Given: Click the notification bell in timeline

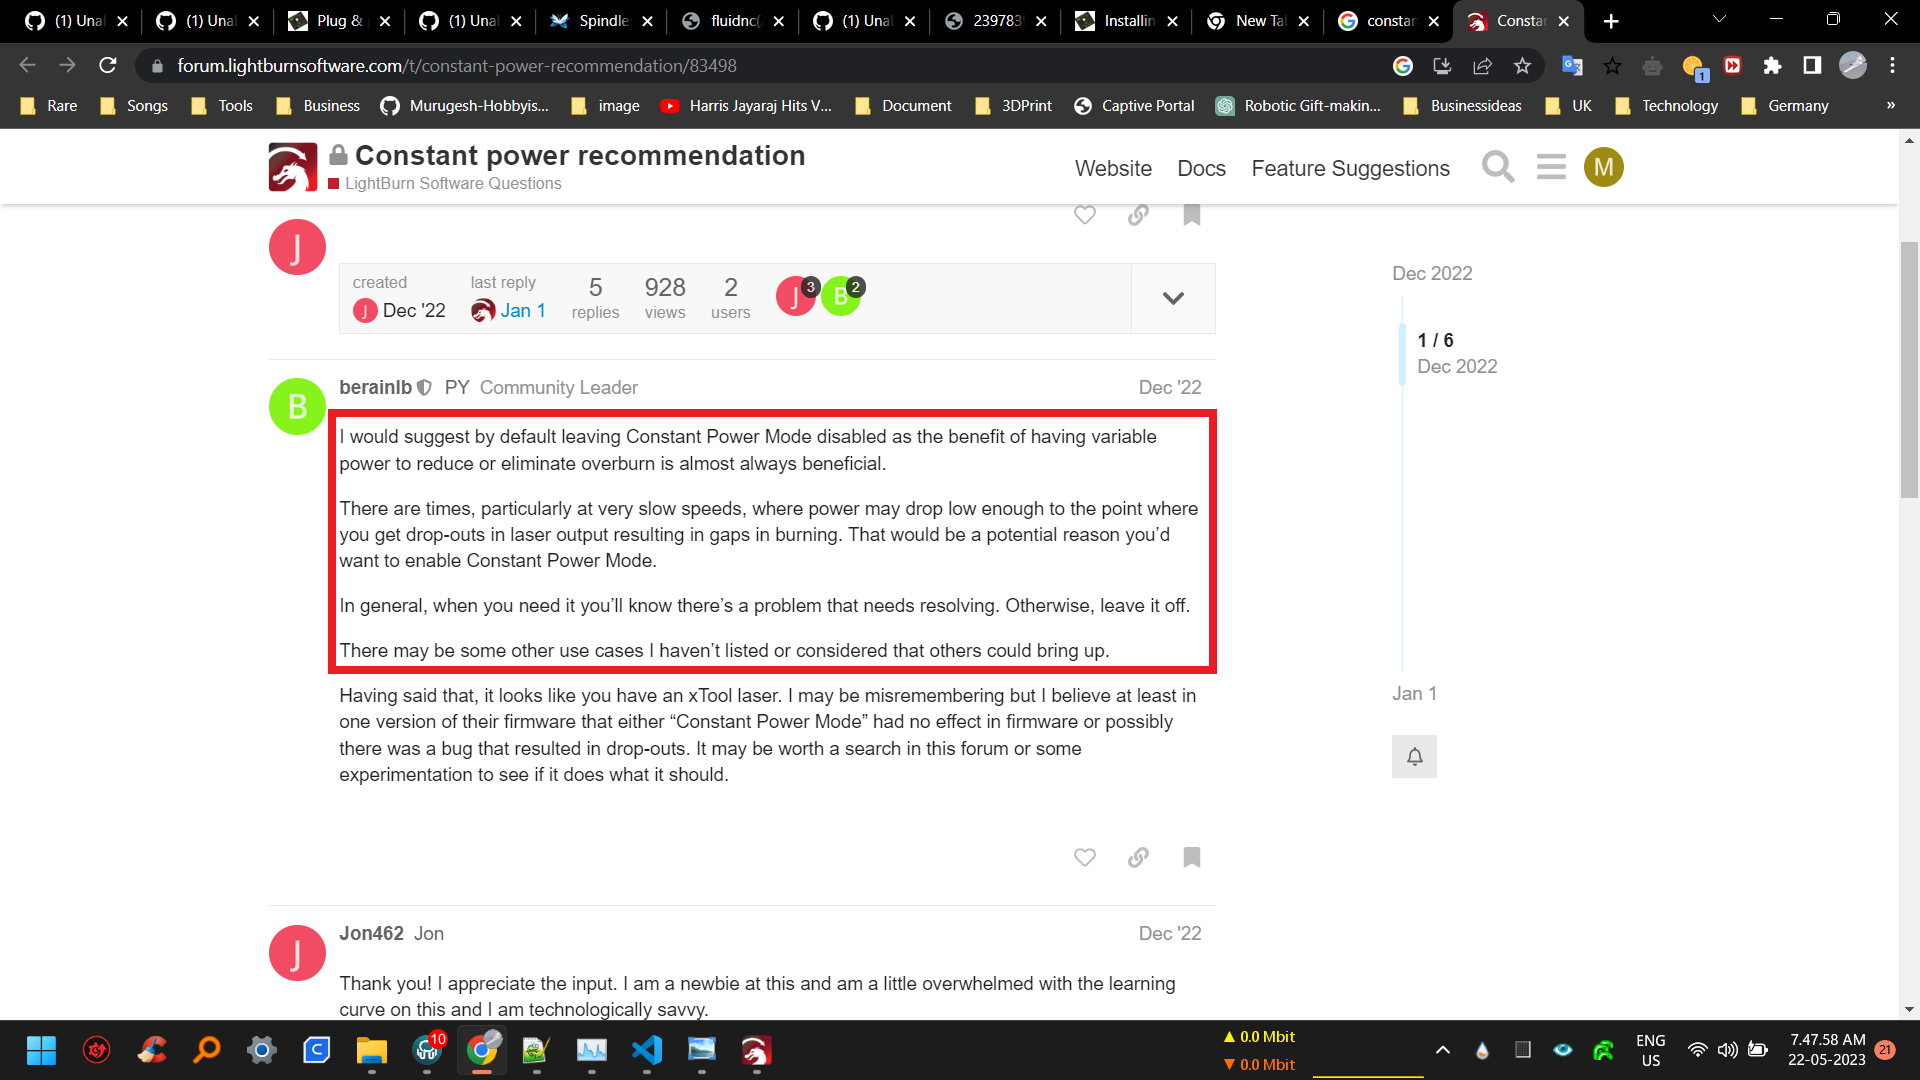Looking at the screenshot, I should (x=1414, y=757).
